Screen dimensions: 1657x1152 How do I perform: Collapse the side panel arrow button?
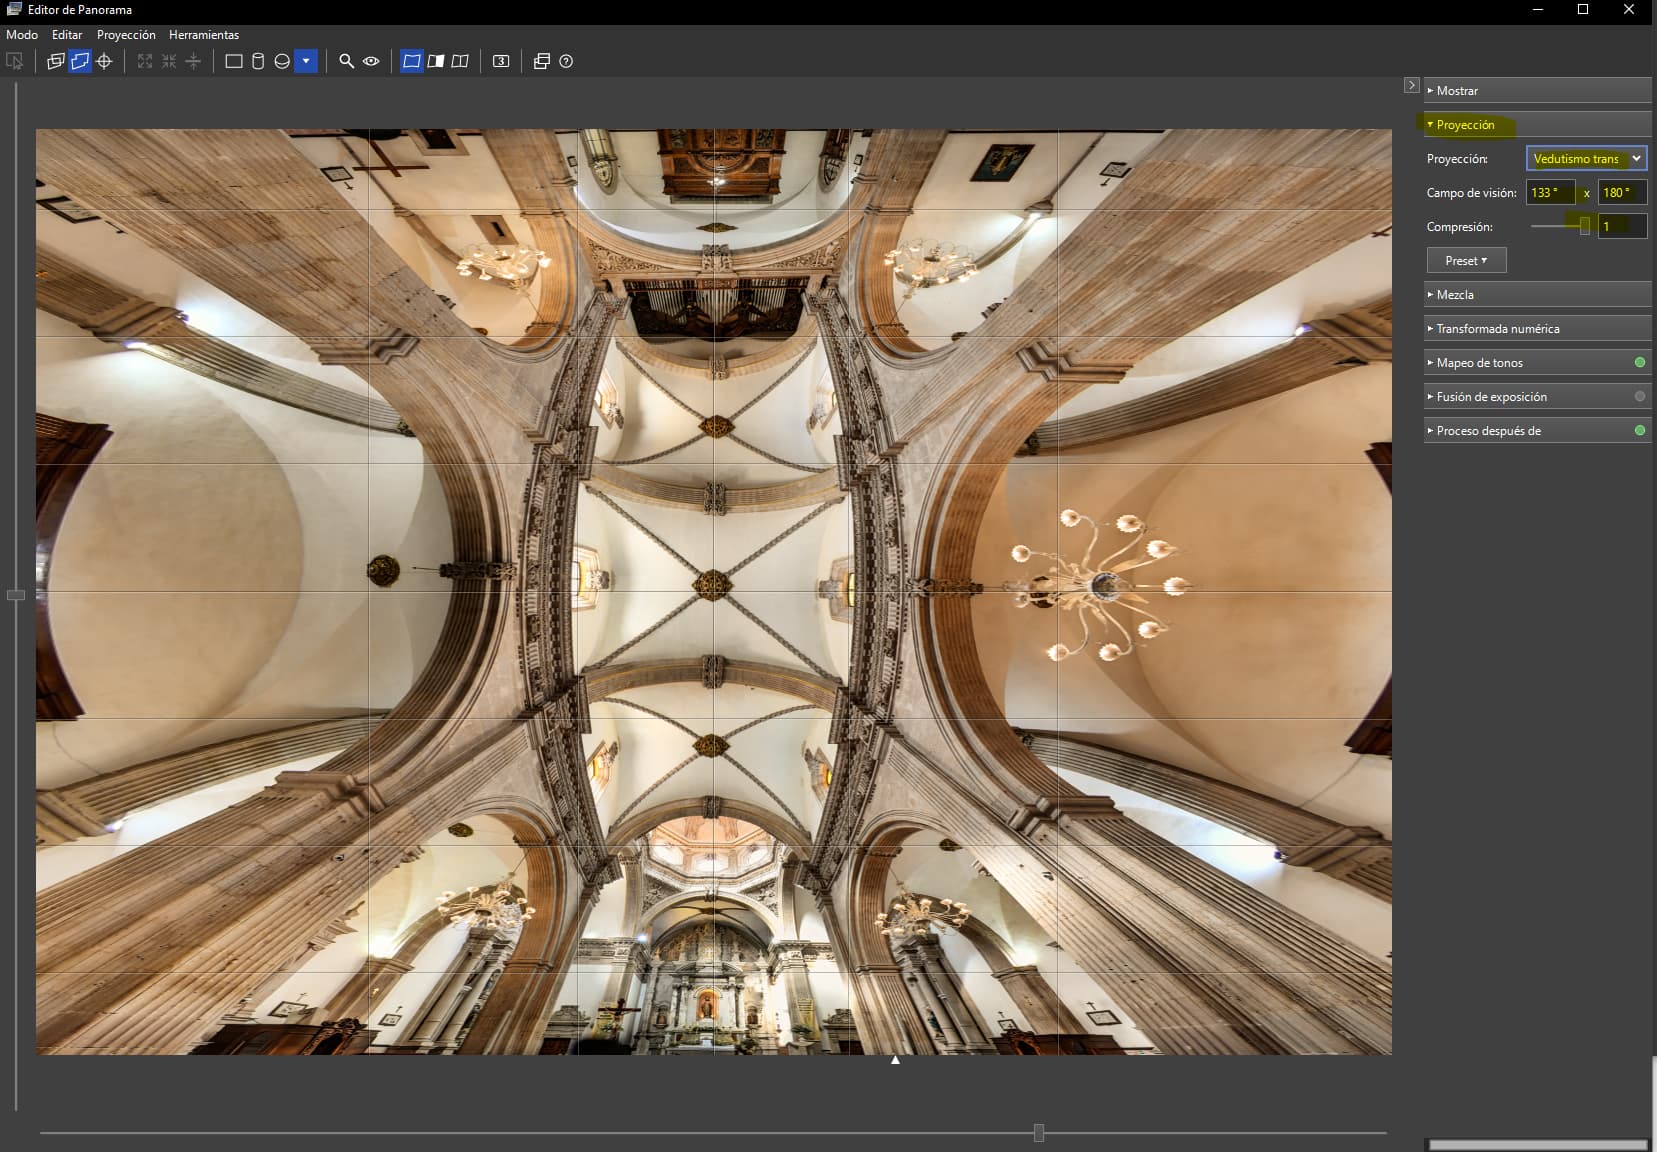click(1411, 85)
